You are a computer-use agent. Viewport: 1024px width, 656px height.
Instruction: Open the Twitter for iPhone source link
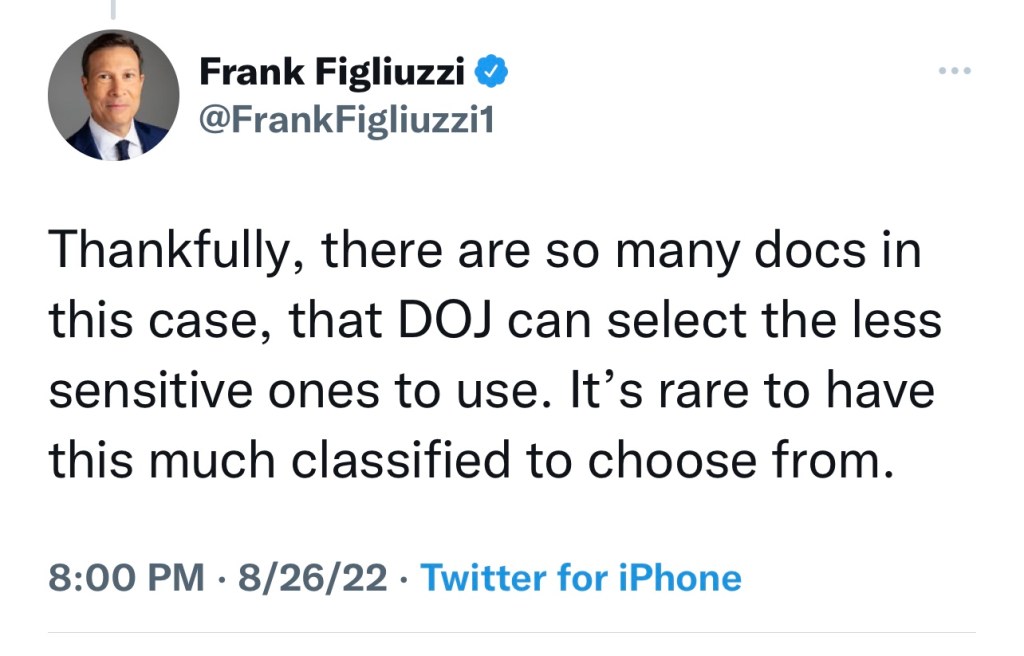click(x=581, y=578)
